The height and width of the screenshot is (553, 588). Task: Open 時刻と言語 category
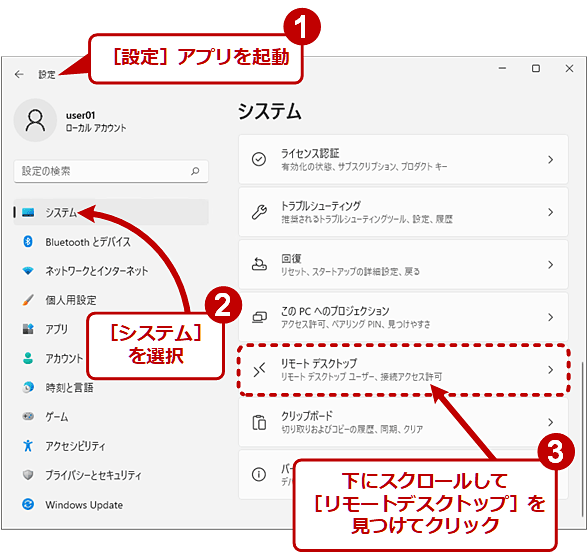[x=69, y=387]
